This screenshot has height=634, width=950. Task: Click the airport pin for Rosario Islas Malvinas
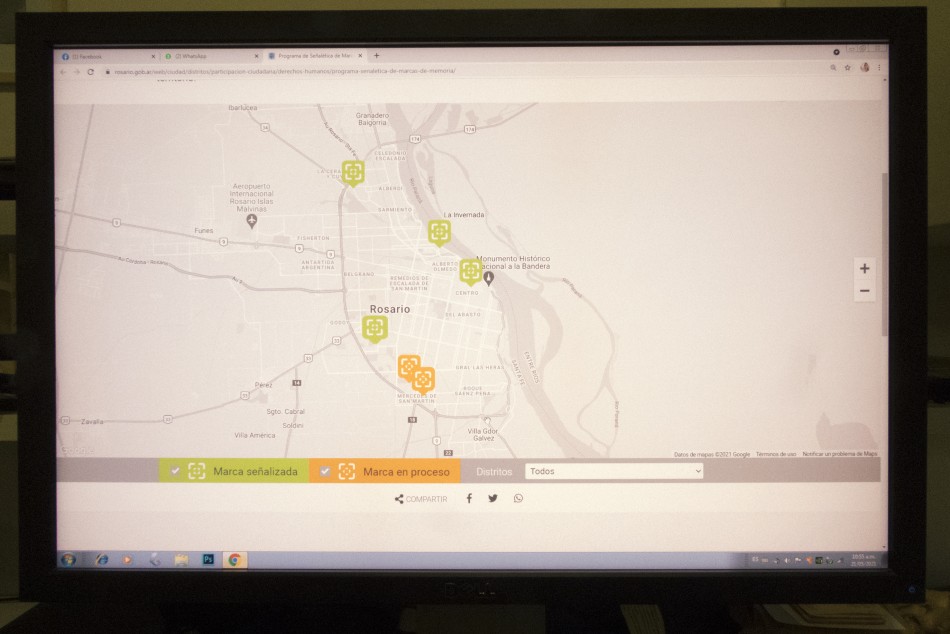(252, 220)
